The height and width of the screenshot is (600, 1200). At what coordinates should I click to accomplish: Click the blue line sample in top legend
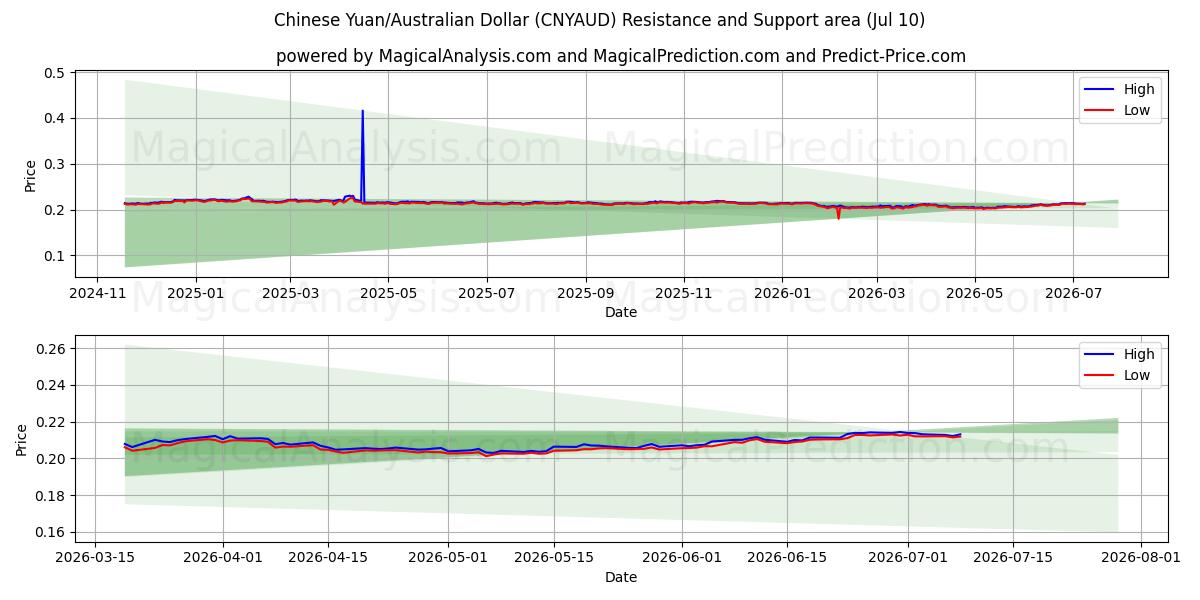point(1100,89)
